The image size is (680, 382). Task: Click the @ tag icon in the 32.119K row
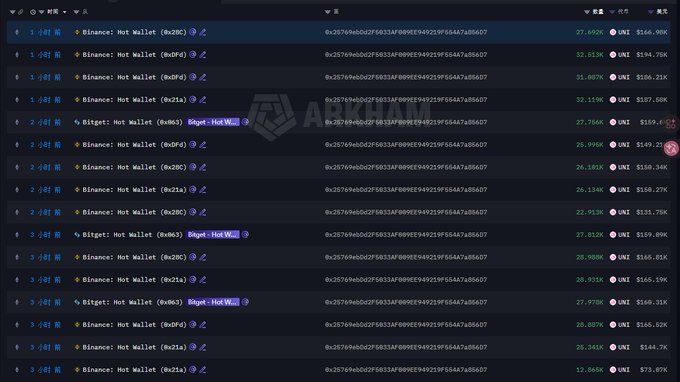(193, 100)
